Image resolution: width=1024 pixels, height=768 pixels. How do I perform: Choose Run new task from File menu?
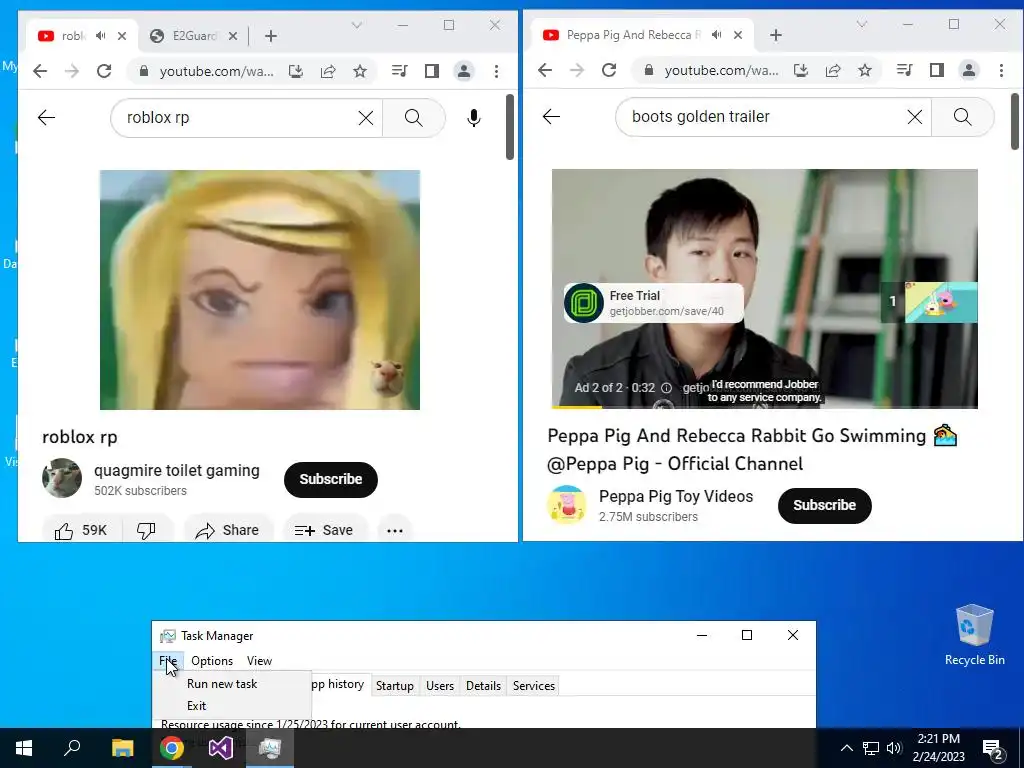(x=222, y=684)
